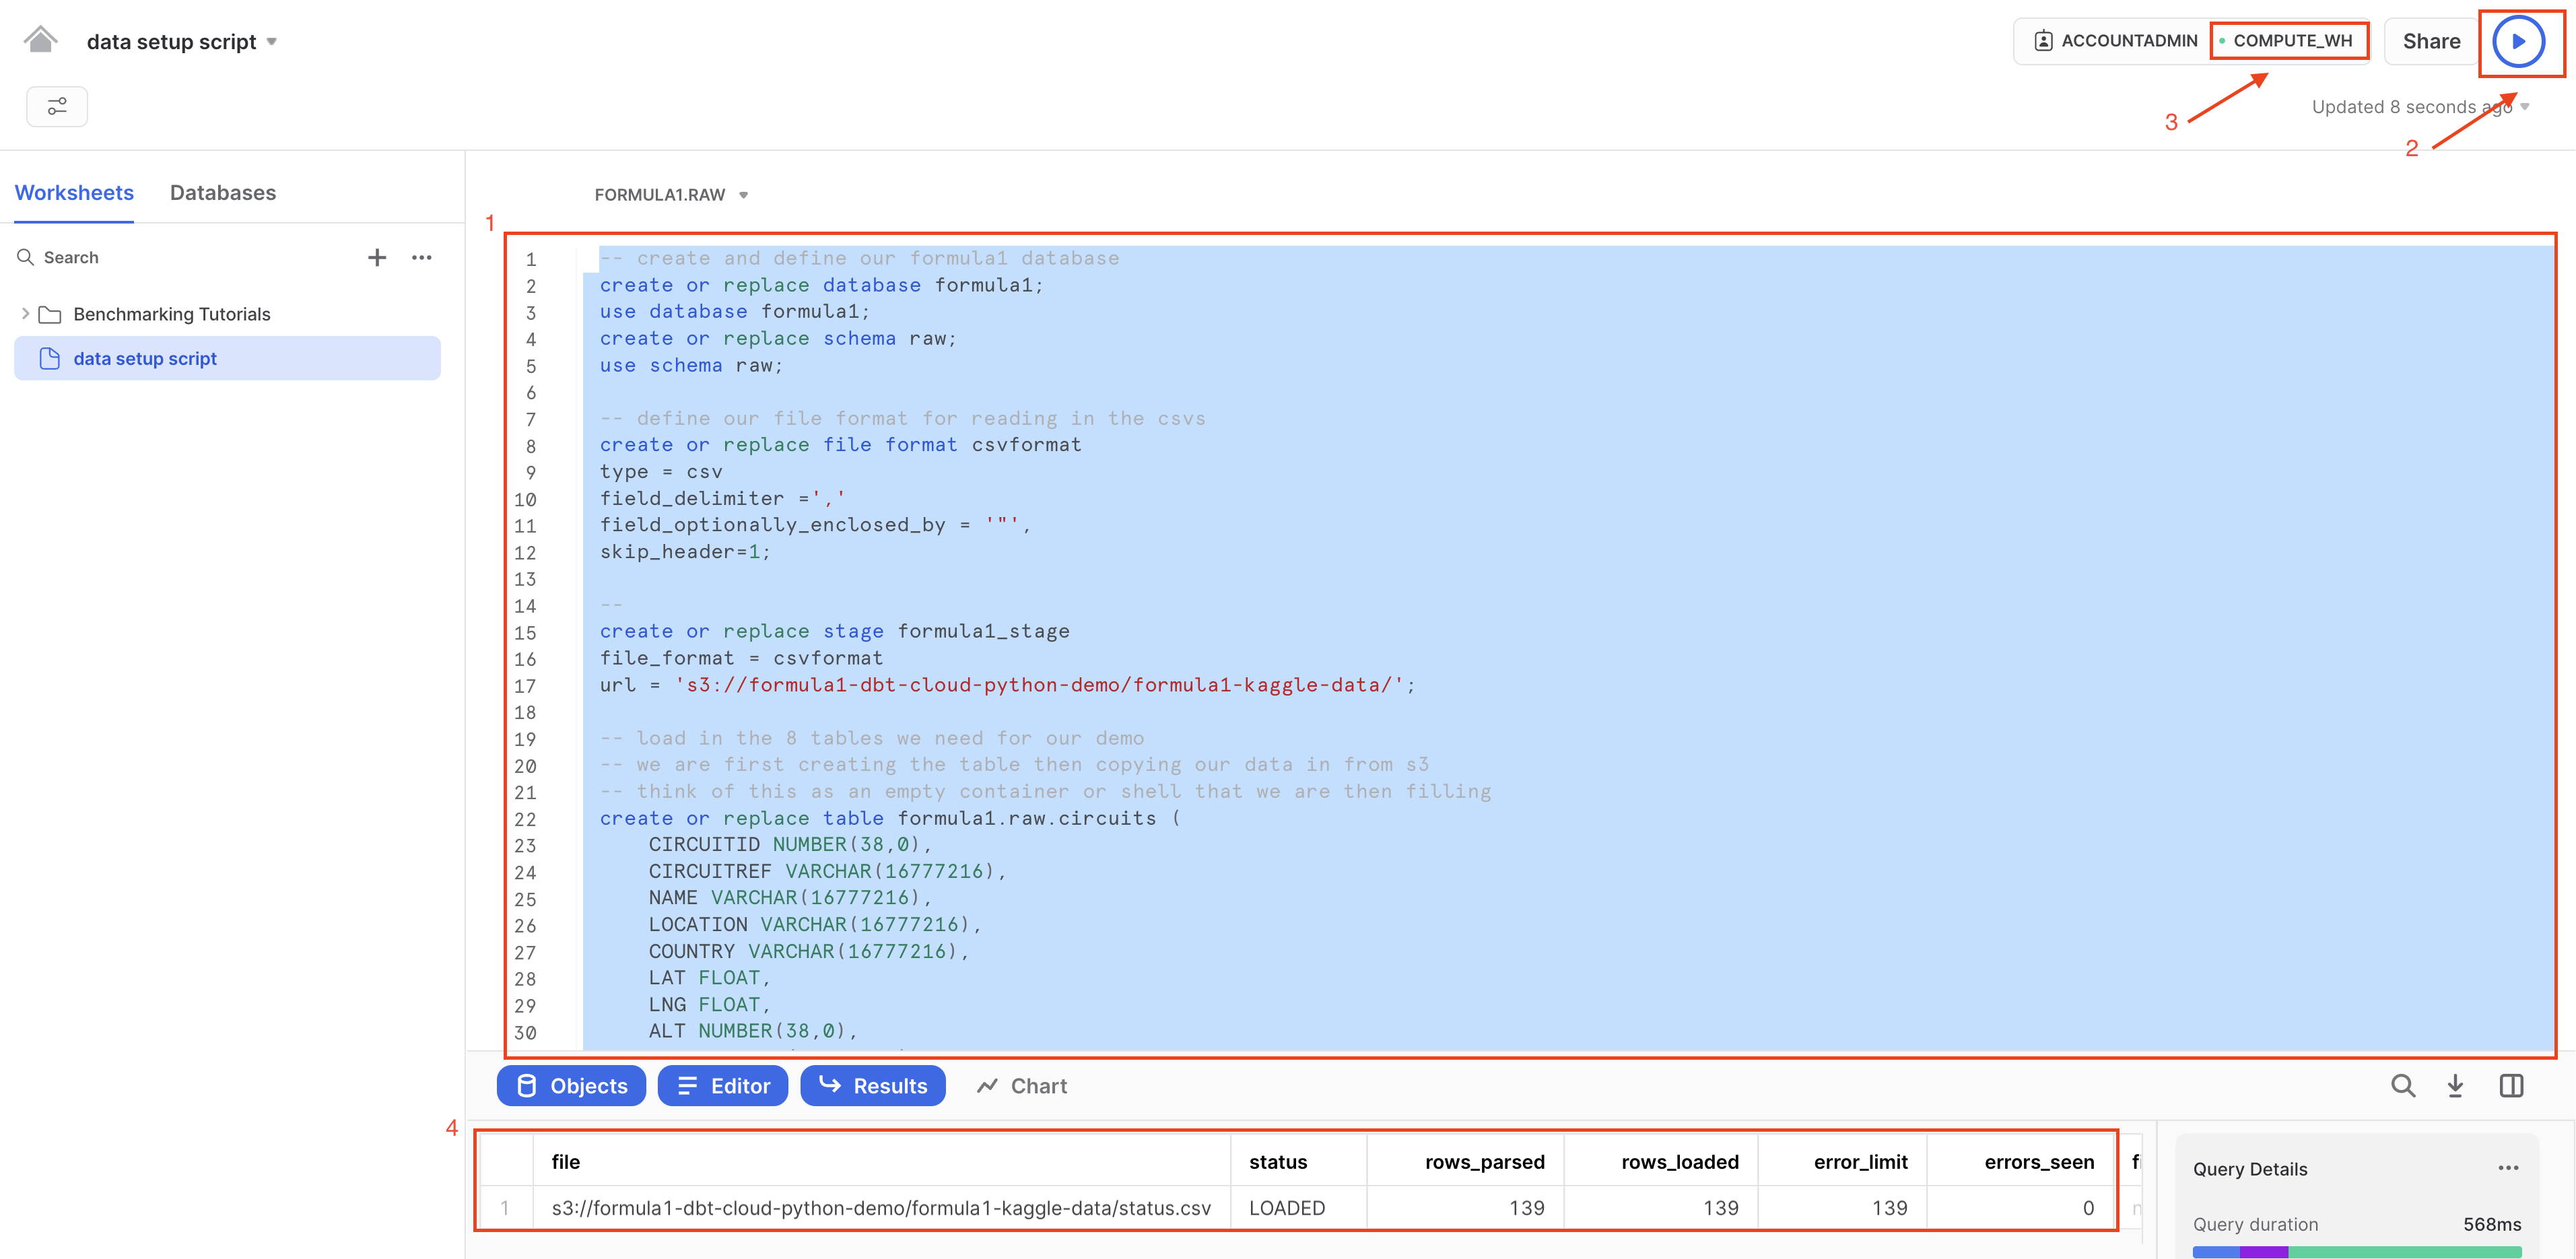Select the Worksheets tab
This screenshot has height=1259, width=2576.
(x=73, y=192)
